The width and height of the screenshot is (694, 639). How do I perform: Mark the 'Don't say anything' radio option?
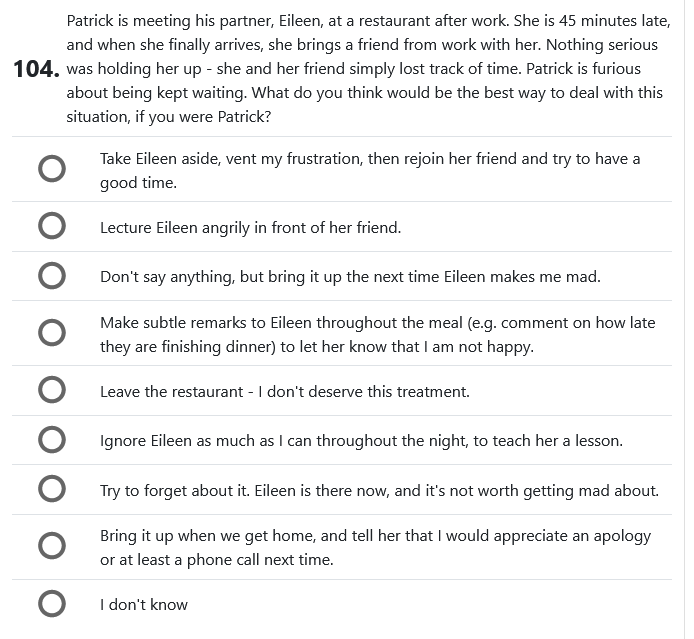point(52,277)
